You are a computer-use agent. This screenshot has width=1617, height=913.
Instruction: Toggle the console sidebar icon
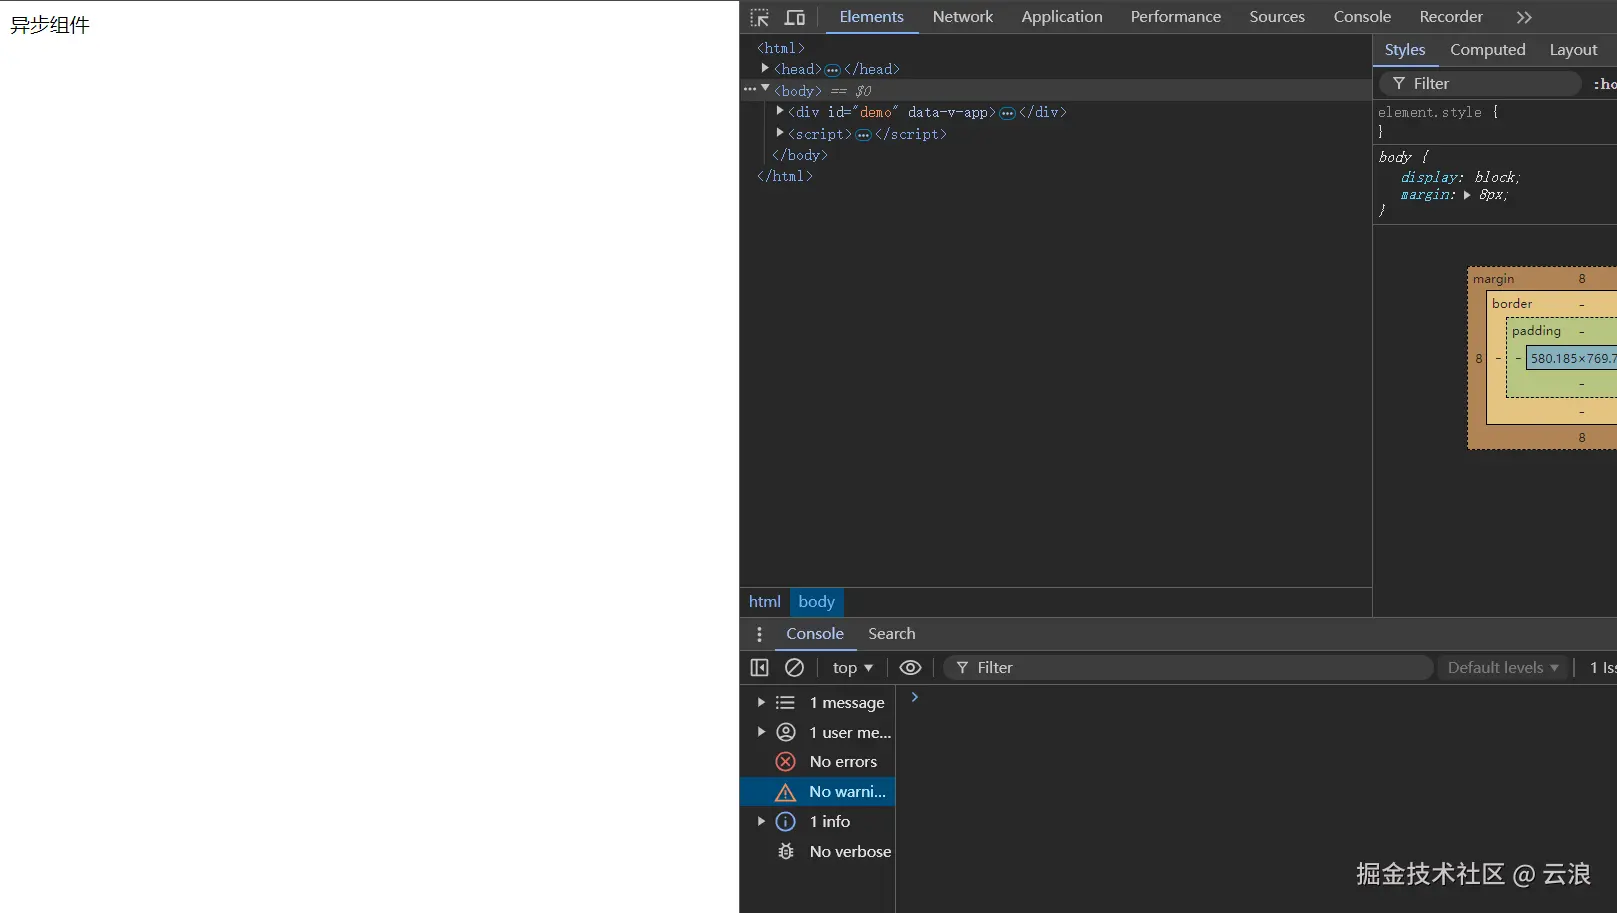760,668
